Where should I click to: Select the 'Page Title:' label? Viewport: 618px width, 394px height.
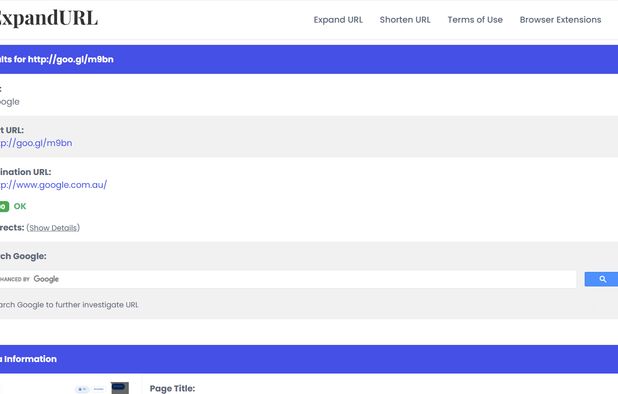[173, 388]
